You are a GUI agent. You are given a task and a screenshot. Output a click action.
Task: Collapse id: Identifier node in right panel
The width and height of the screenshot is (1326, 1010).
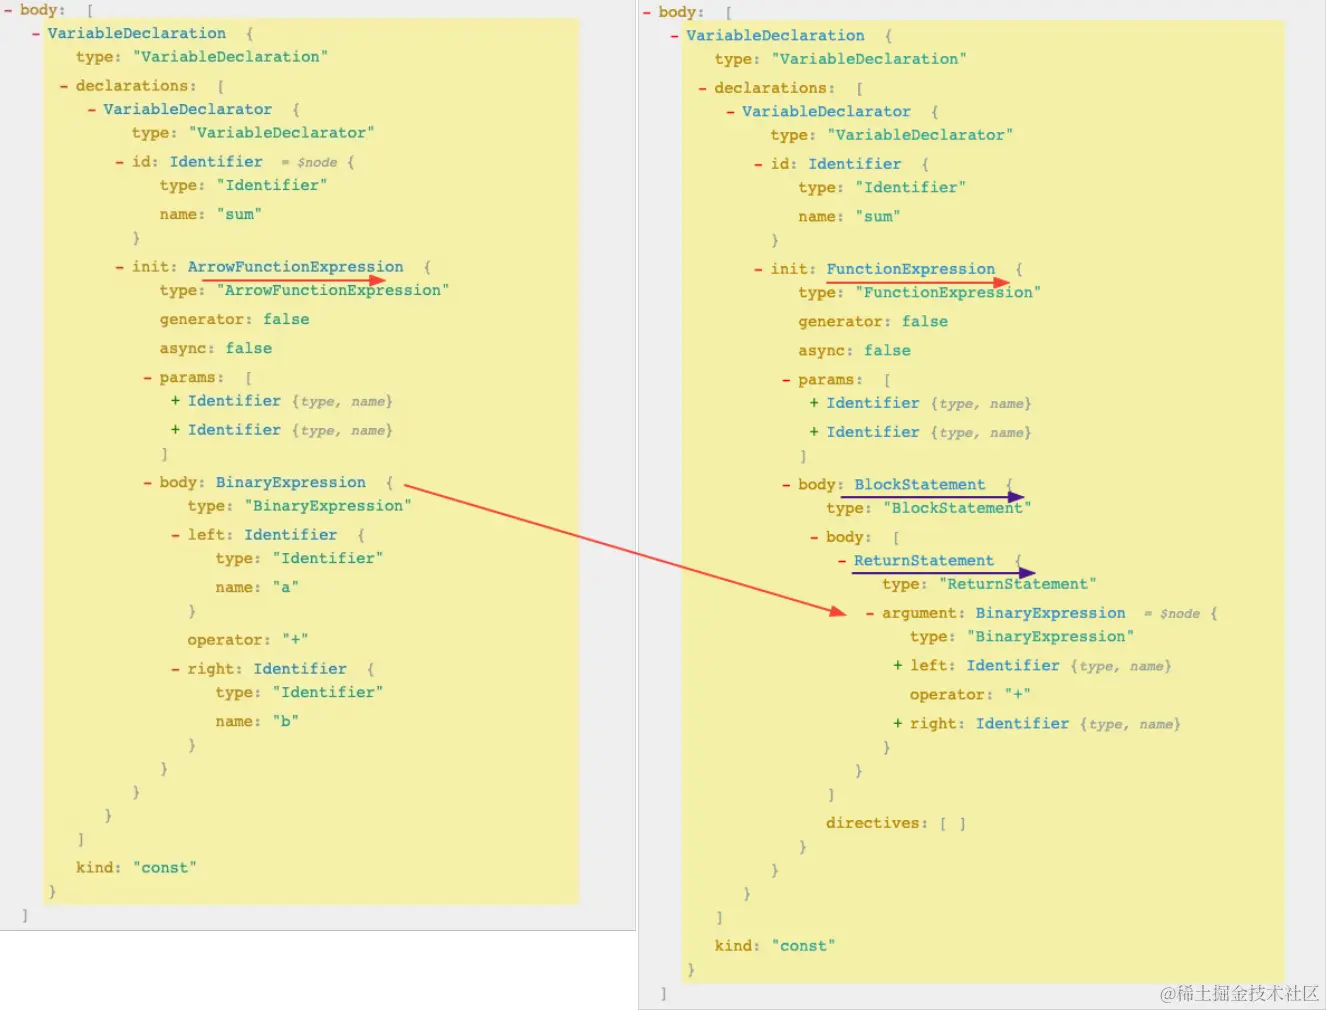pos(759,164)
